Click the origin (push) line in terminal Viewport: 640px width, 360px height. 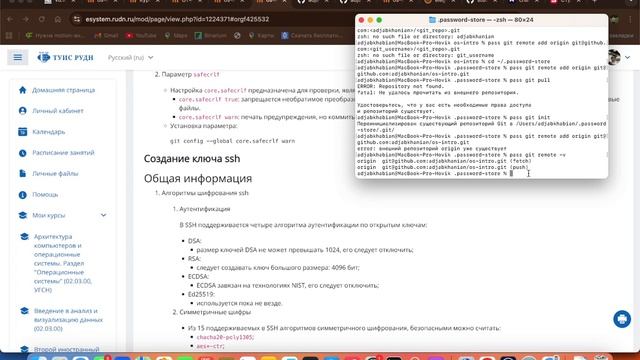(442, 167)
